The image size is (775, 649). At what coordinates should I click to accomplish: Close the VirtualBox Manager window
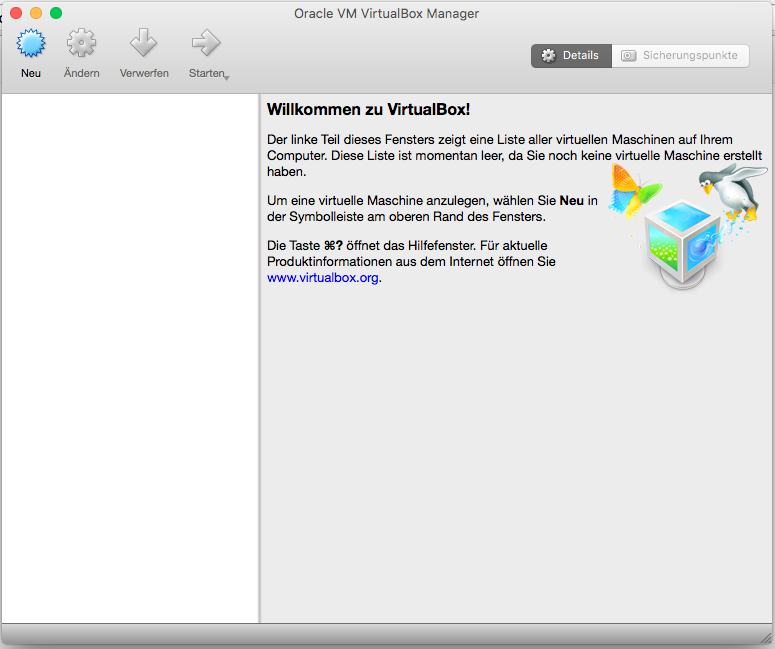[x=16, y=13]
